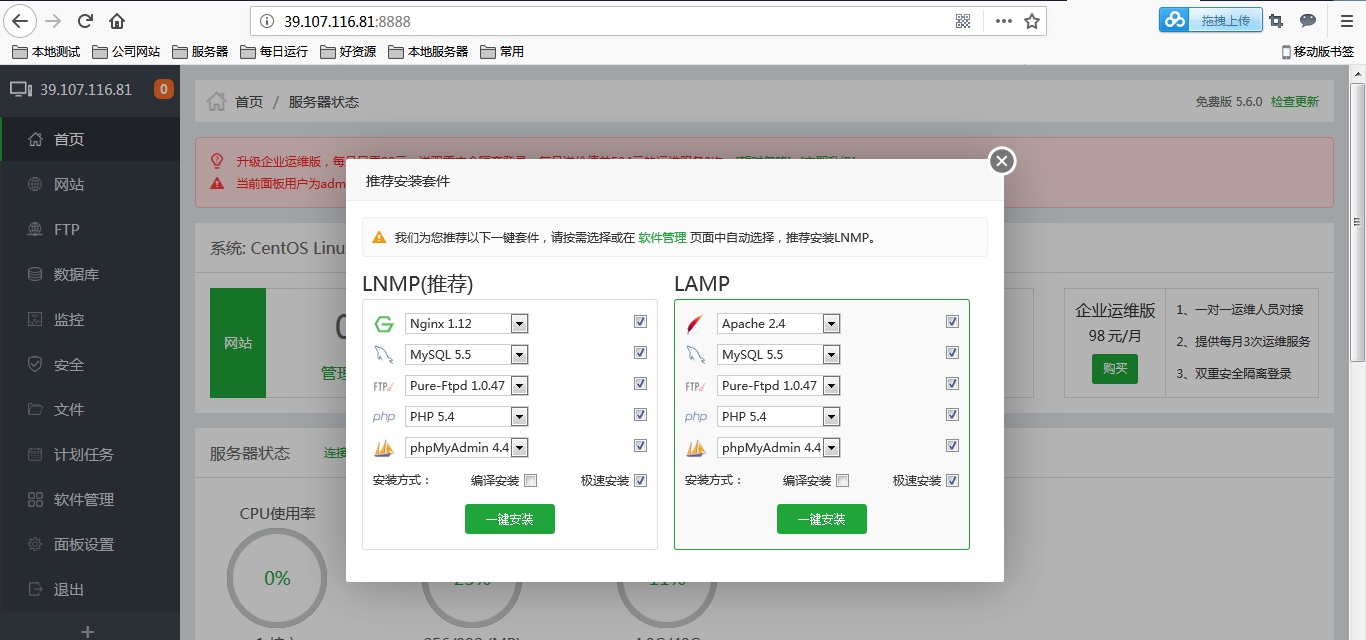Open 首页 in the sidebar
The image size is (1366, 640).
point(90,139)
